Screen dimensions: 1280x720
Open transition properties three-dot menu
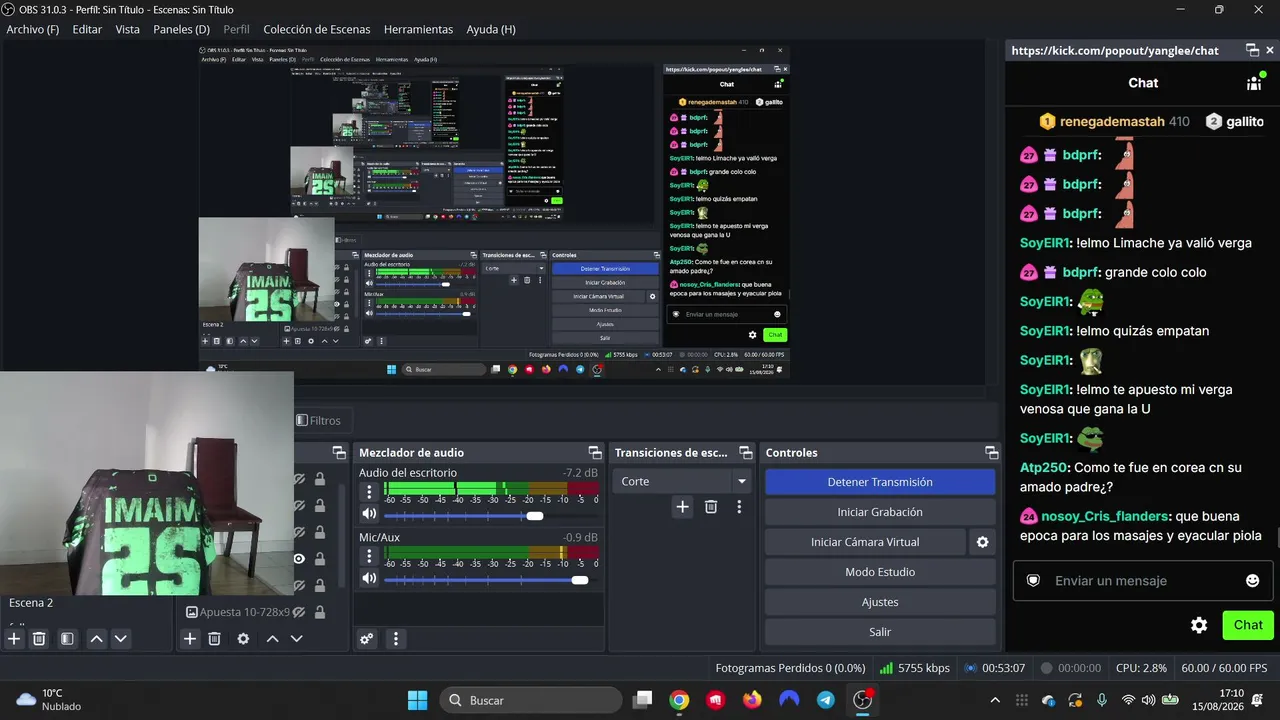point(739,507)
